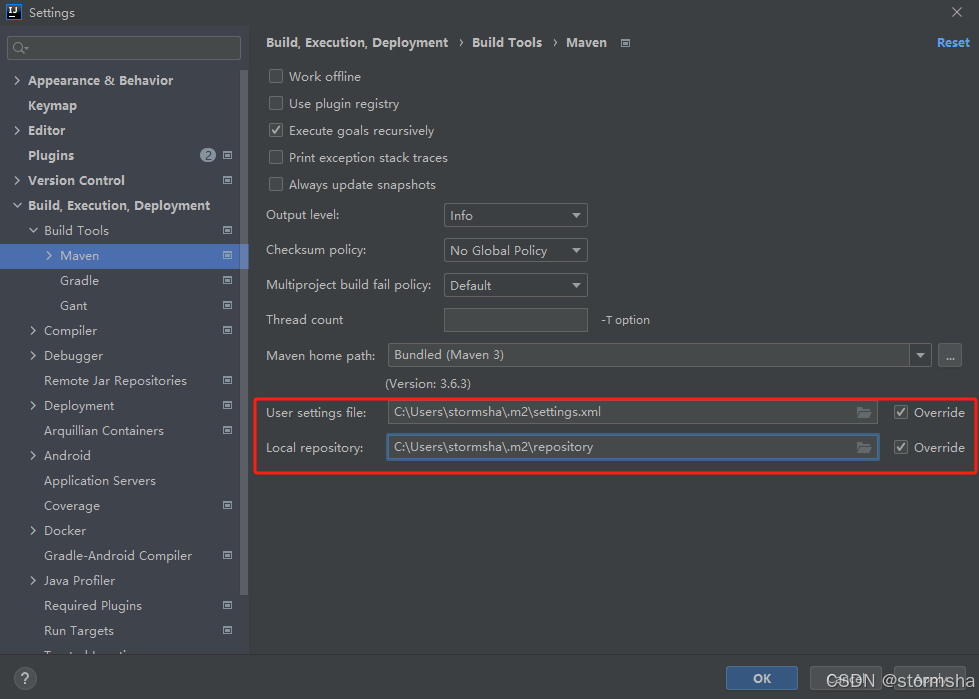Click Build, Execution, Deployment breadcrumb
This screenshot has width=979, height=699.
tap(357, 42)
